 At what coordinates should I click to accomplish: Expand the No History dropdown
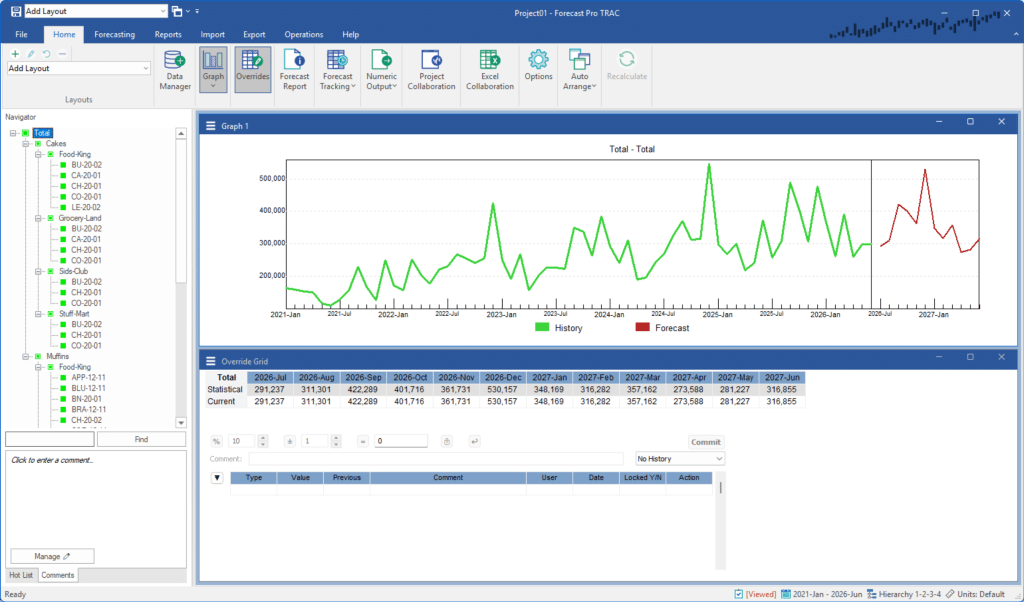coord(680,458)
